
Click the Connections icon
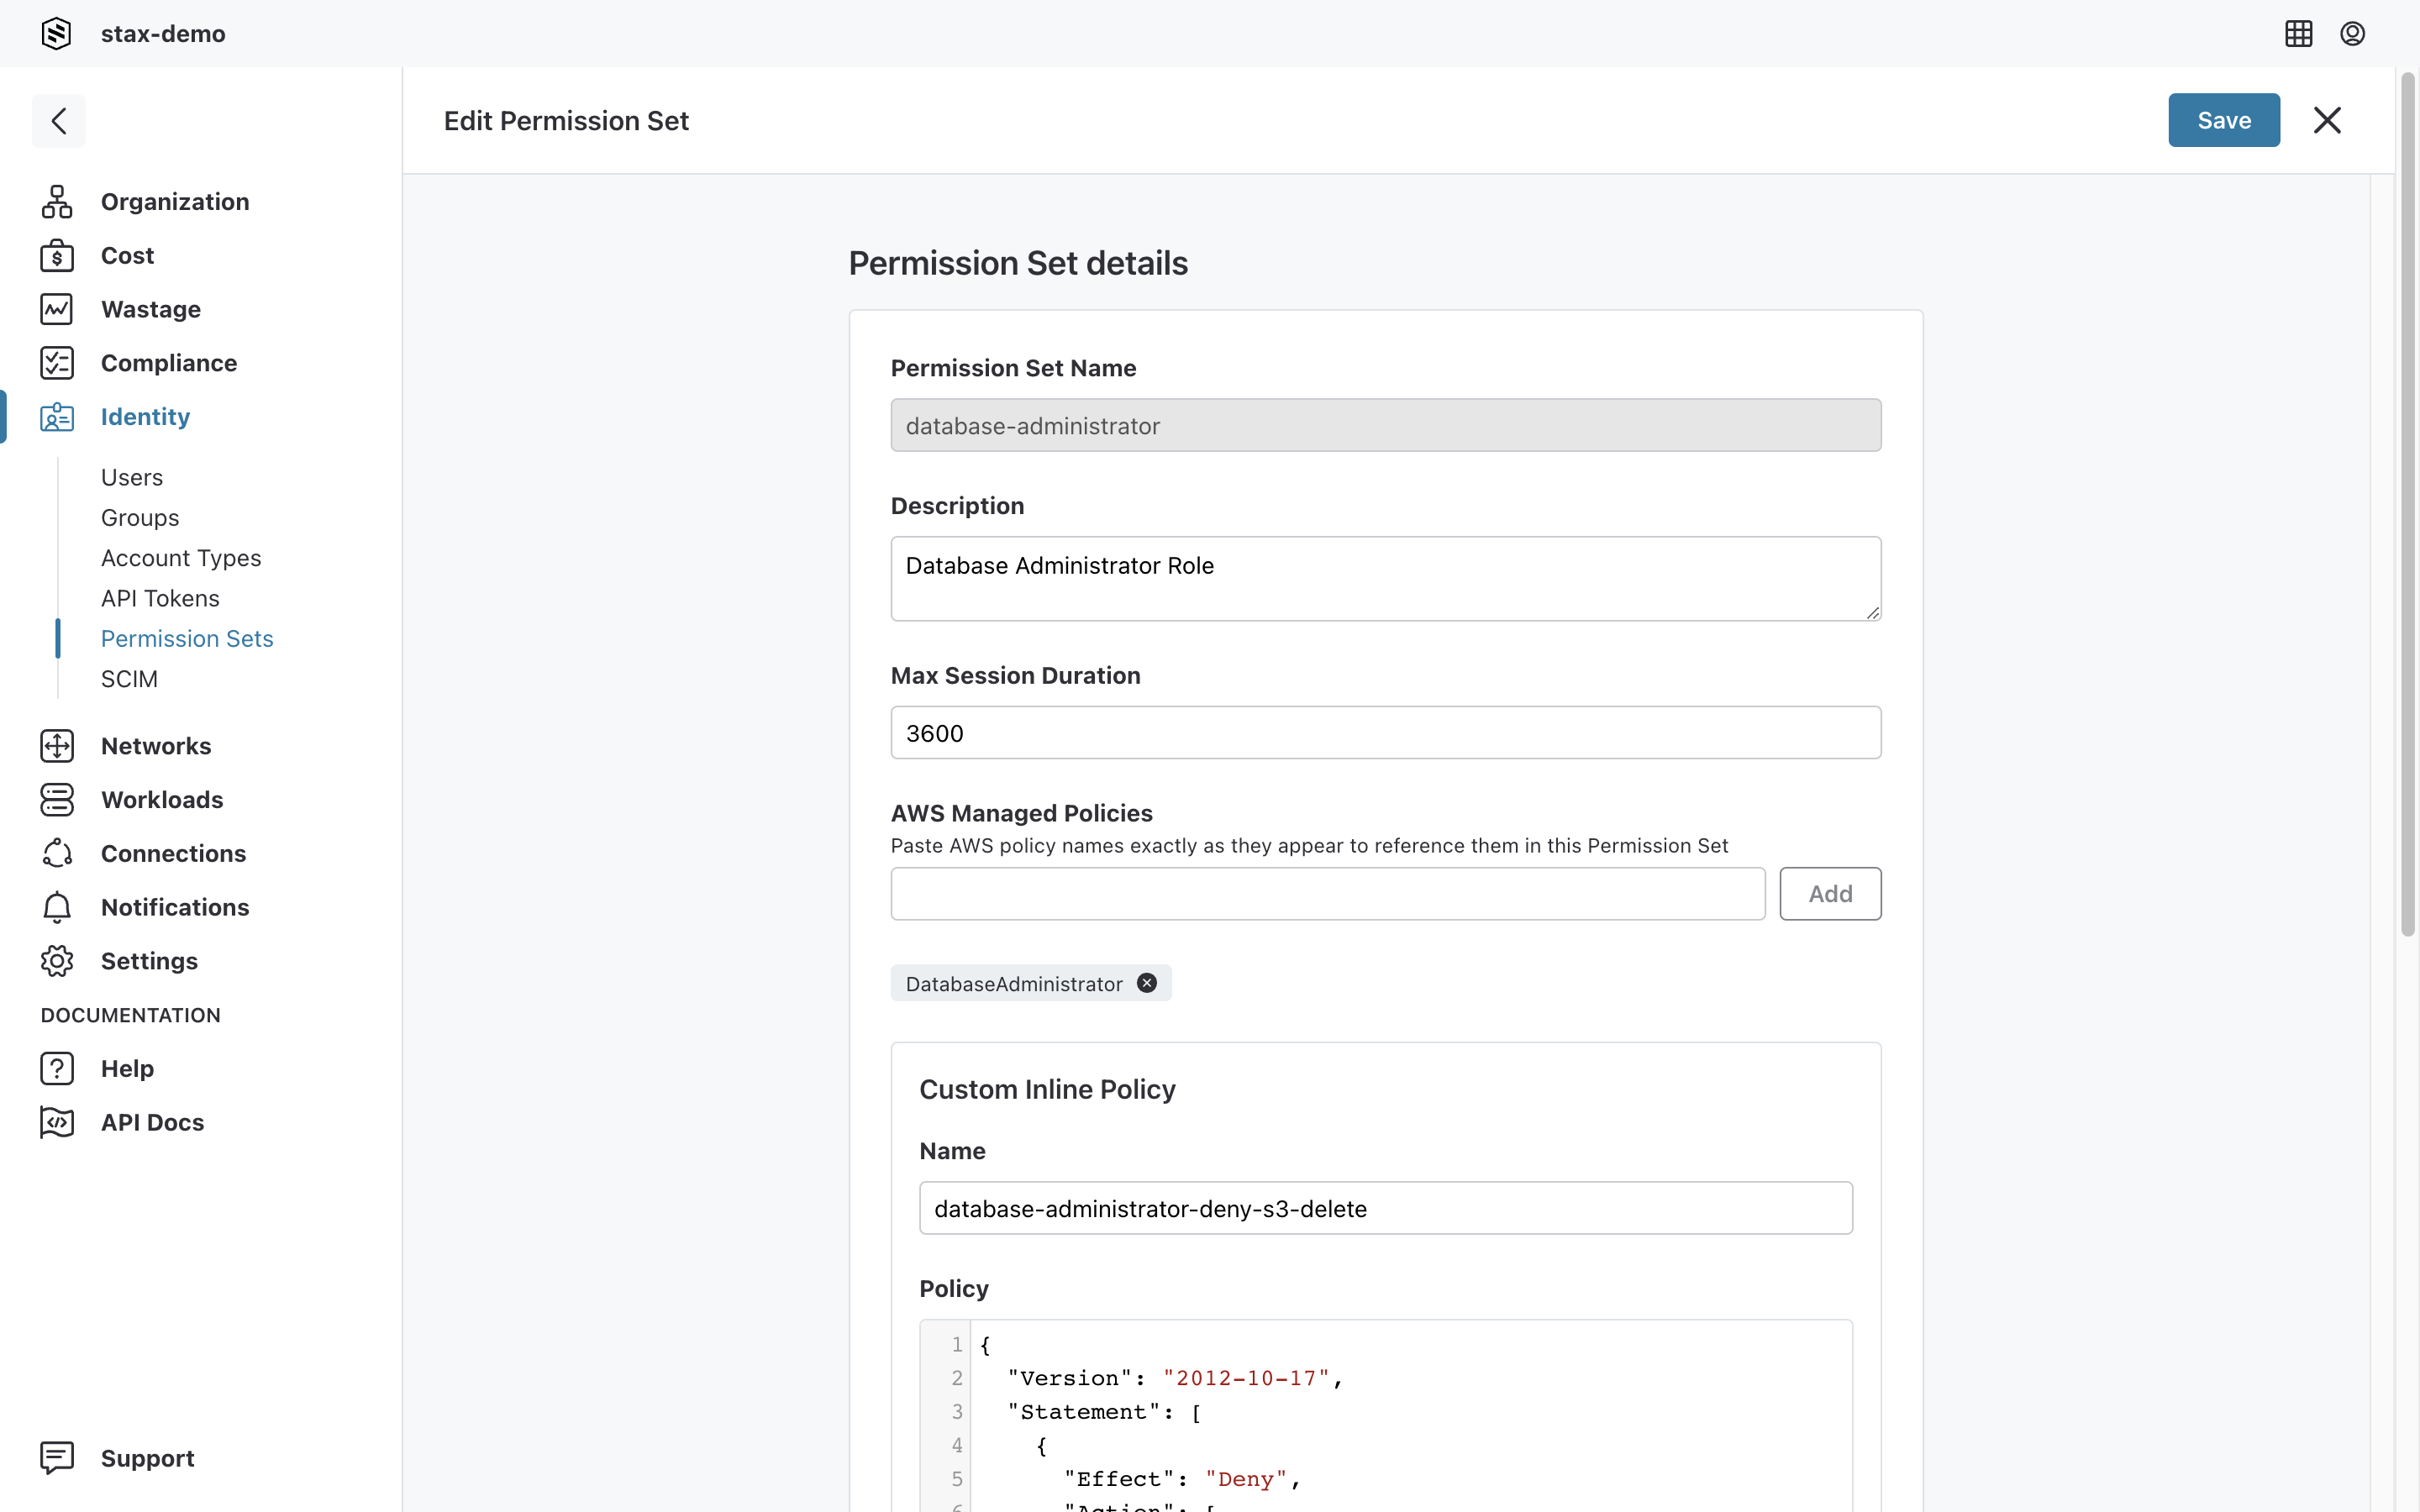(57, 853)
